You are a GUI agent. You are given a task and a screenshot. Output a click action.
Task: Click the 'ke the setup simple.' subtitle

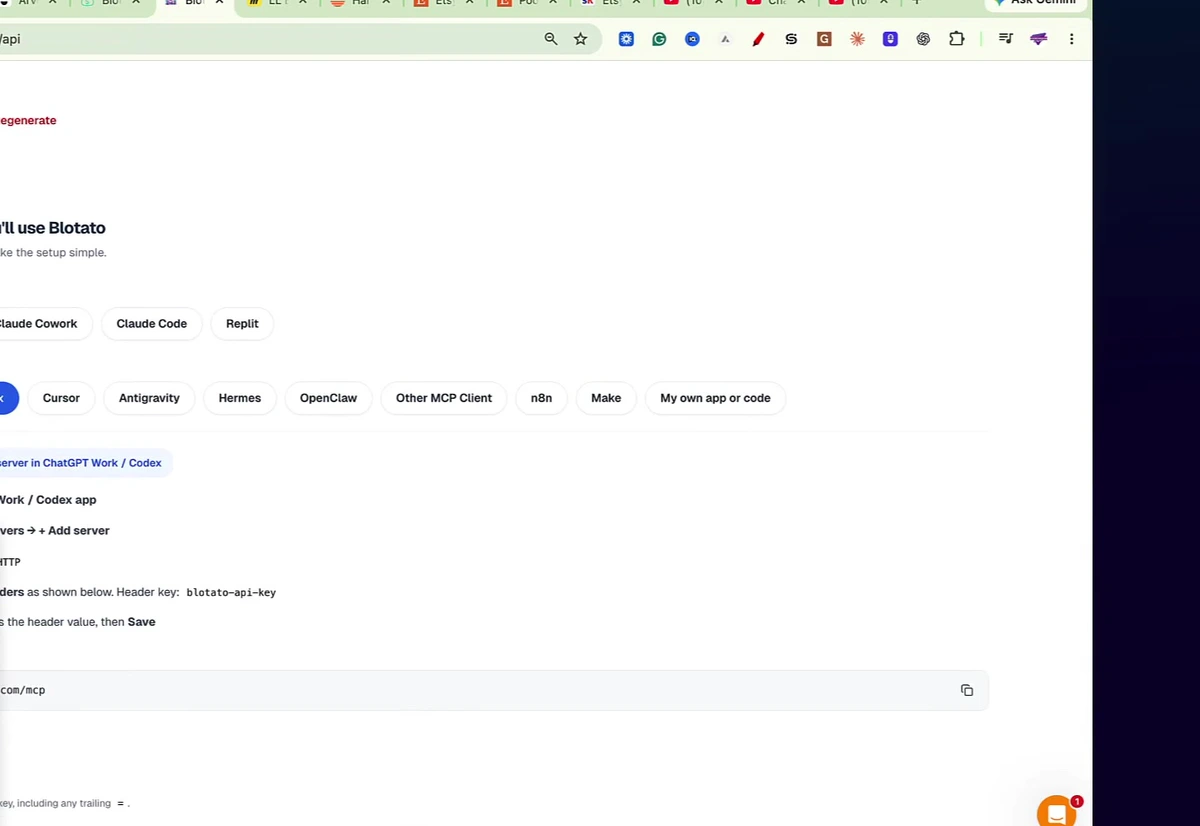click(x=53, y=253)
